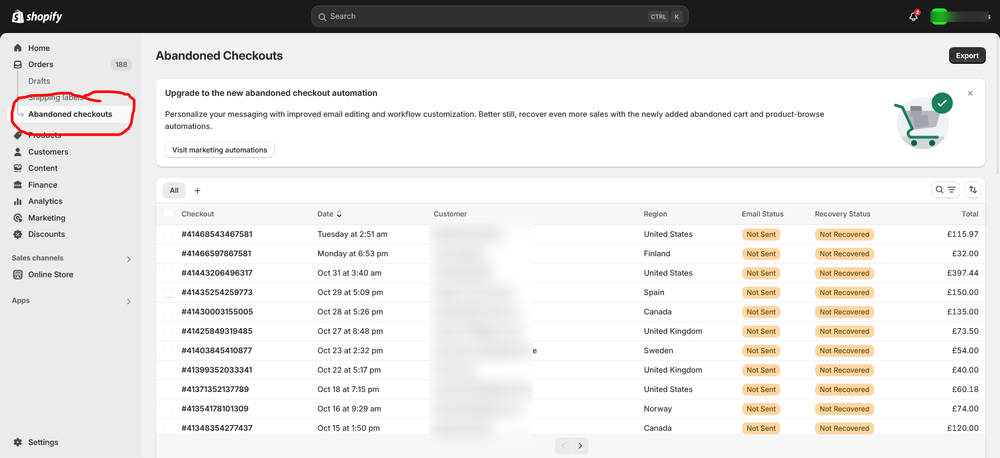
Task: Click the Orders count badge 188
Action: pyautogui.click(x=121, y=64)
